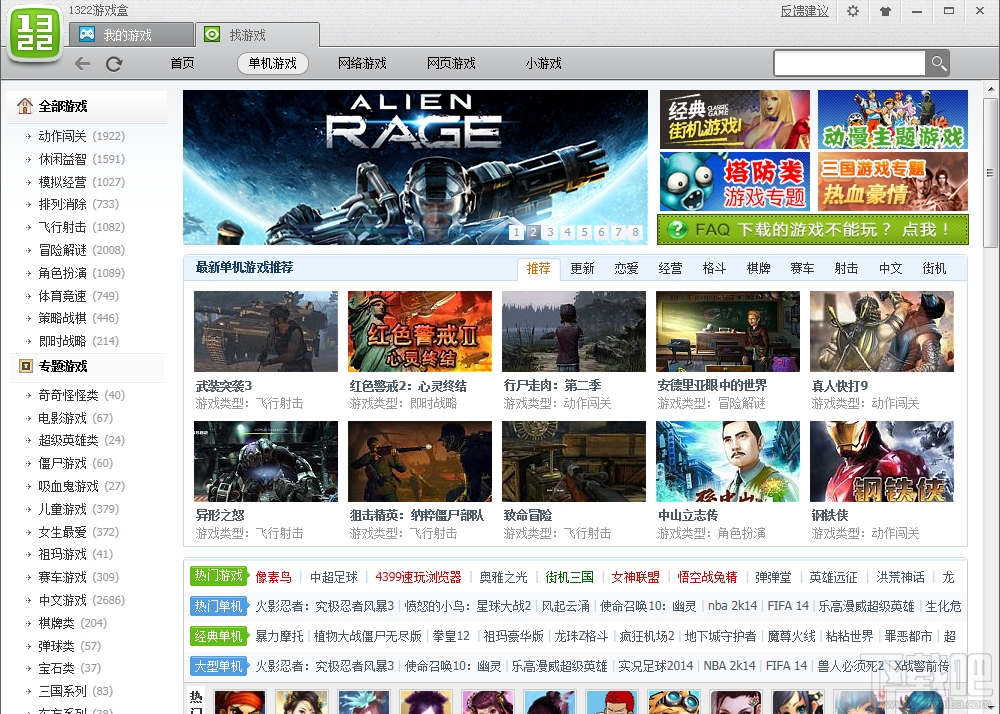Image resolution: width=1000 pixels, height=714 pixels.
Task: Click the FAQ 下载的游戏不能玩 button
Action: (x=813, y=230)
